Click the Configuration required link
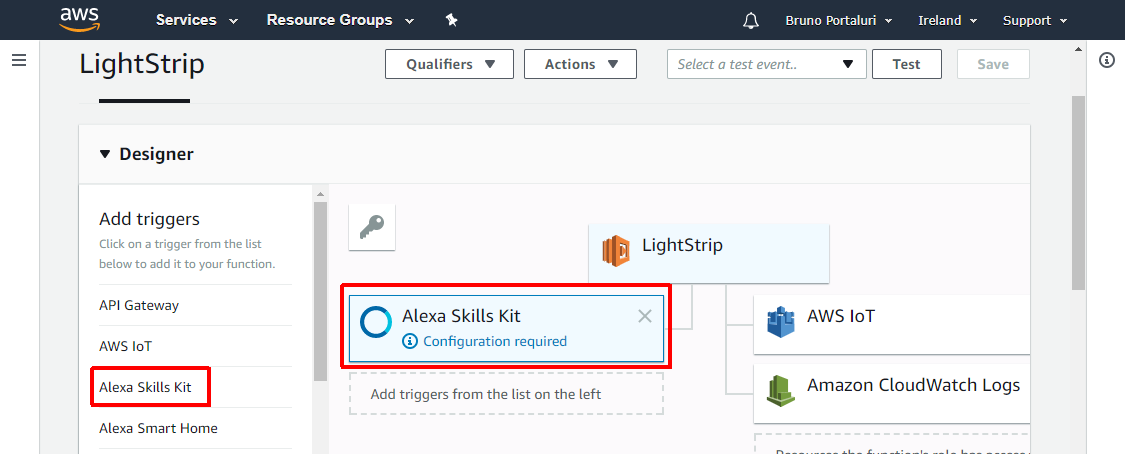This screenshot has height=454, width=1125. [x=494, y=341]
